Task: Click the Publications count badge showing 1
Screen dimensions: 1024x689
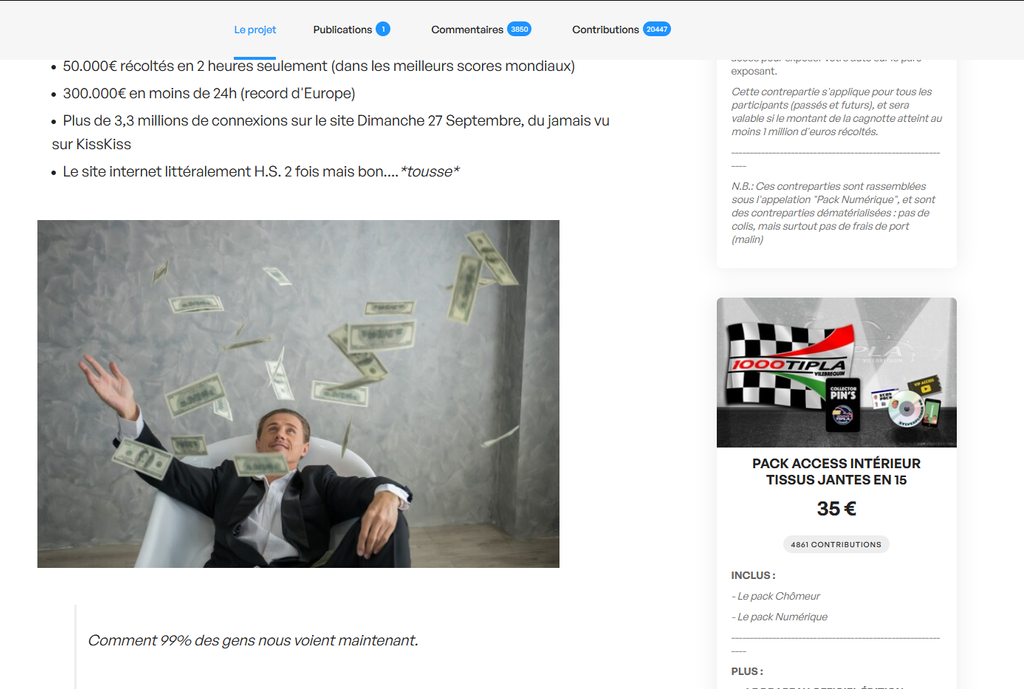Action: coord(383,29)
